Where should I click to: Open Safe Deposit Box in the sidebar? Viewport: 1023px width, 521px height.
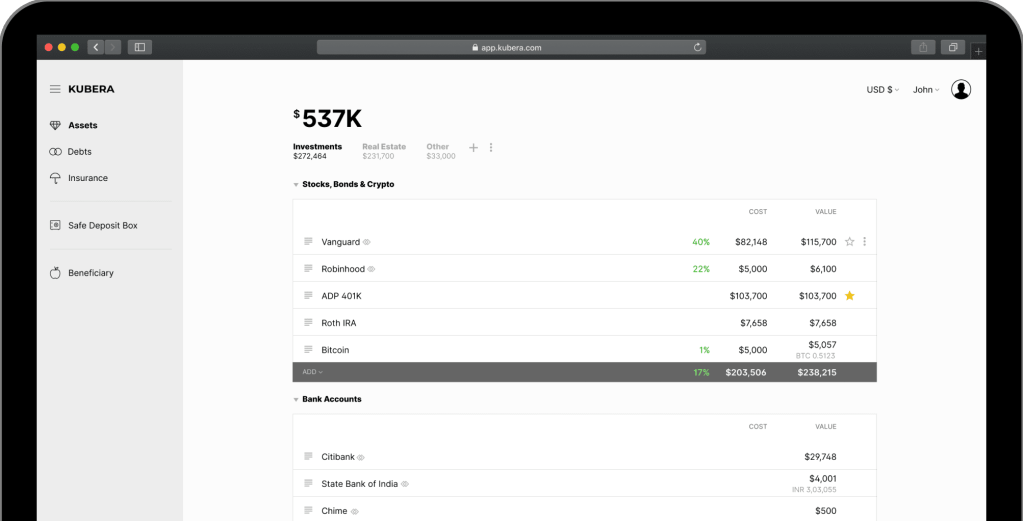tap(102, 226)
